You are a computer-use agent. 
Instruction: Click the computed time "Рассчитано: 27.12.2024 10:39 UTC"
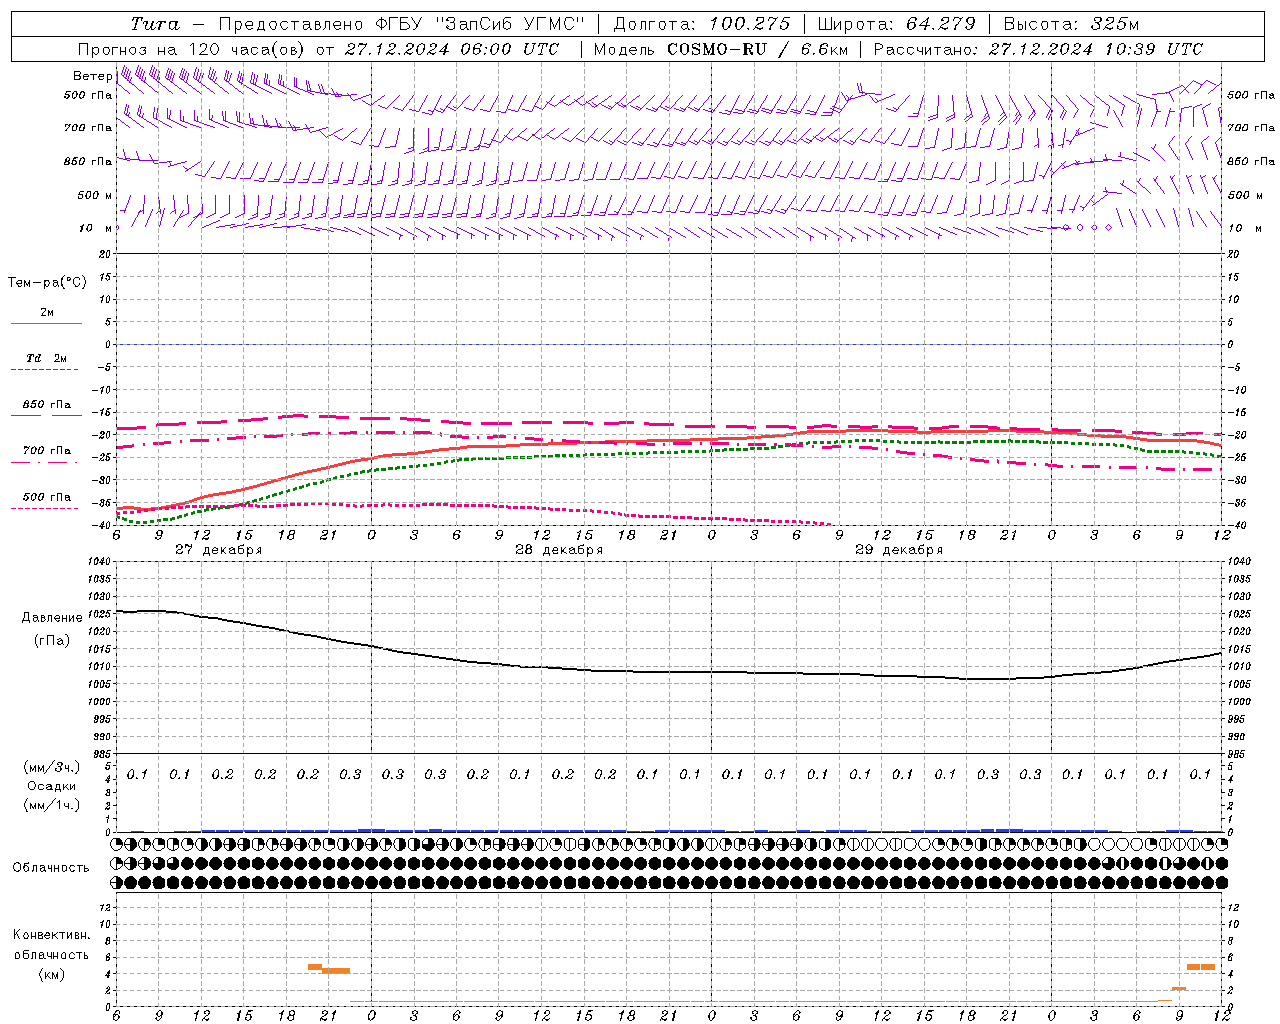pyautogui.click(x=1038, y=49)
